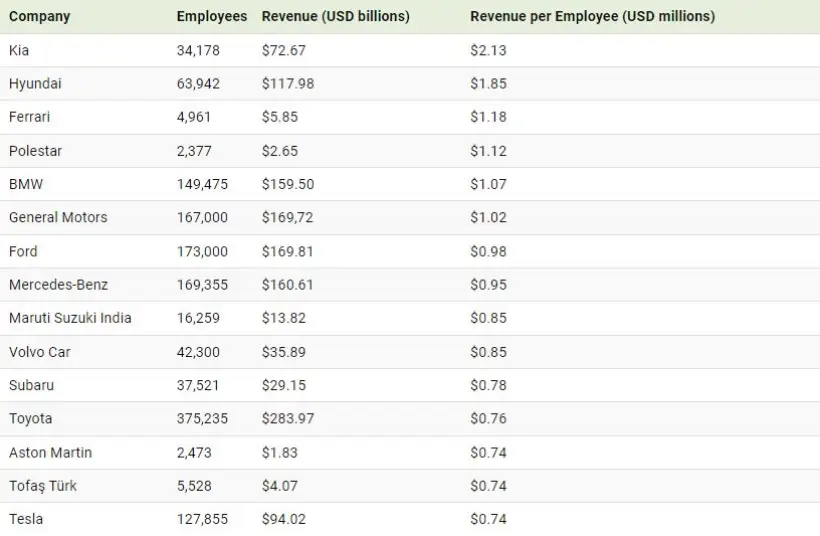
Task: Click the Ferrari revenue value $5.85
Action: coord(279,117)
